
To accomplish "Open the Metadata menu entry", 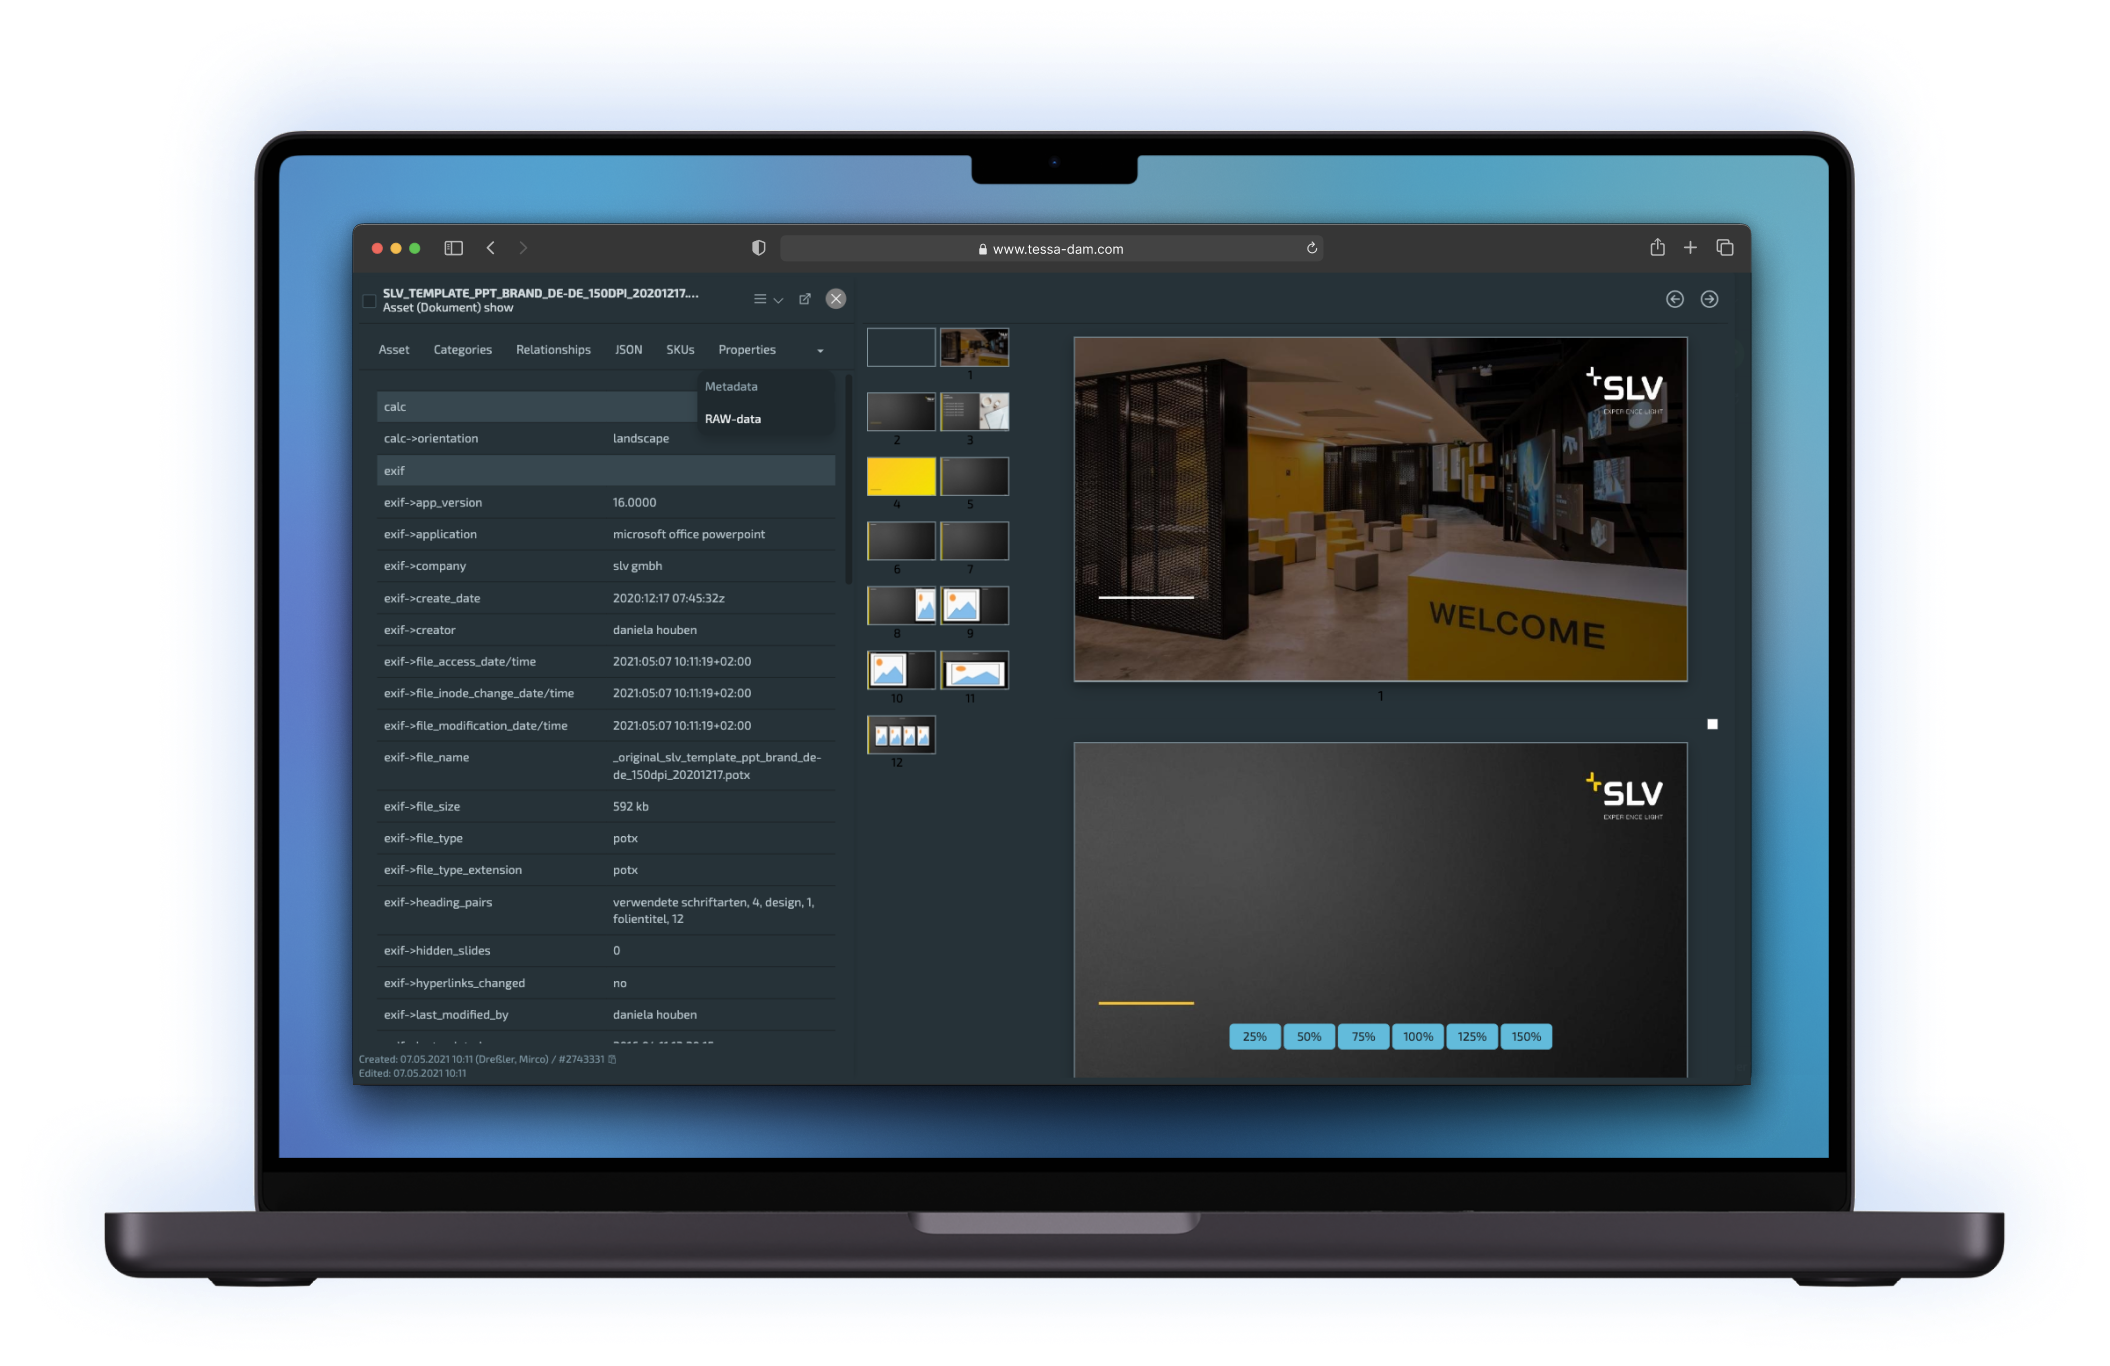I will point(731,386).
